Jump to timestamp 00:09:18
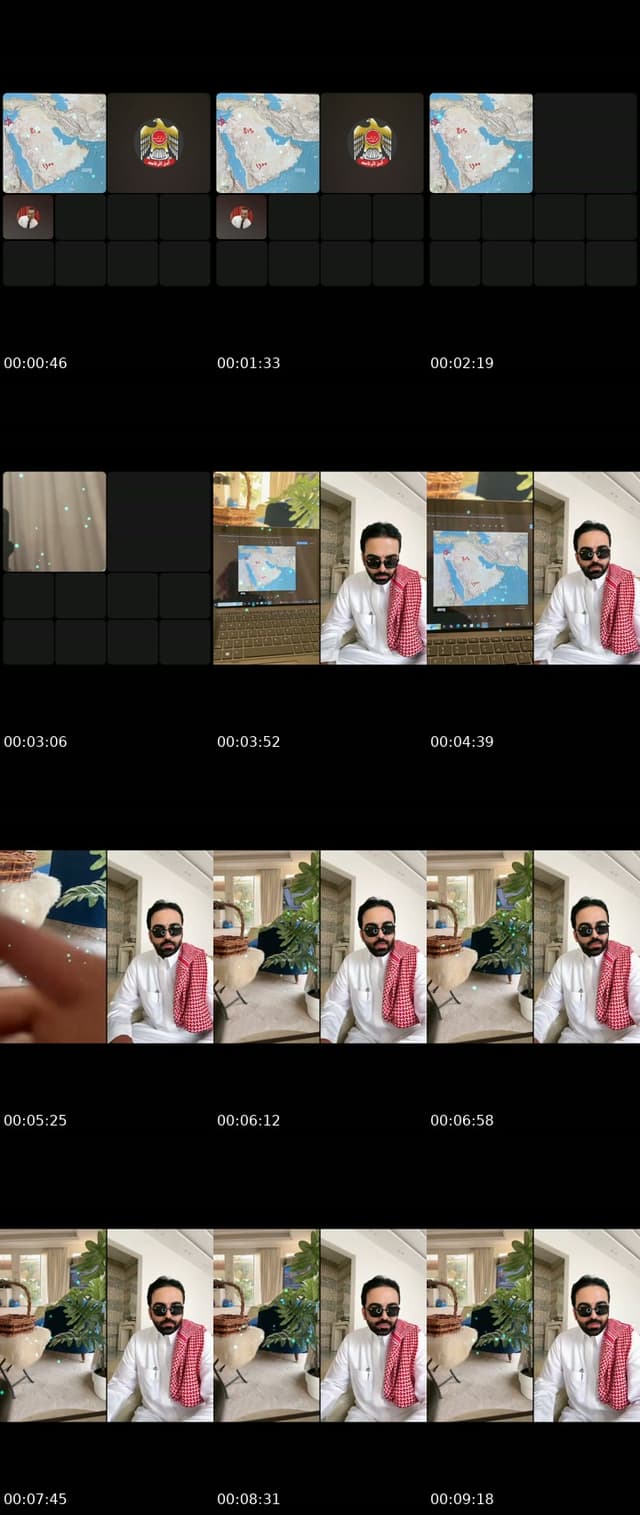 462,1499
